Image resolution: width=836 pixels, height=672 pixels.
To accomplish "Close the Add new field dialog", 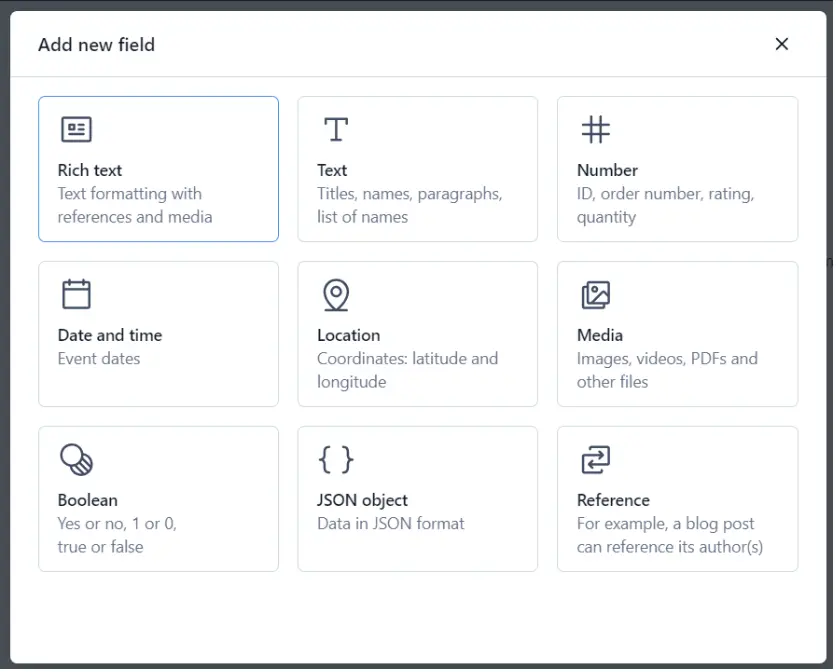I will coord(781,44).
